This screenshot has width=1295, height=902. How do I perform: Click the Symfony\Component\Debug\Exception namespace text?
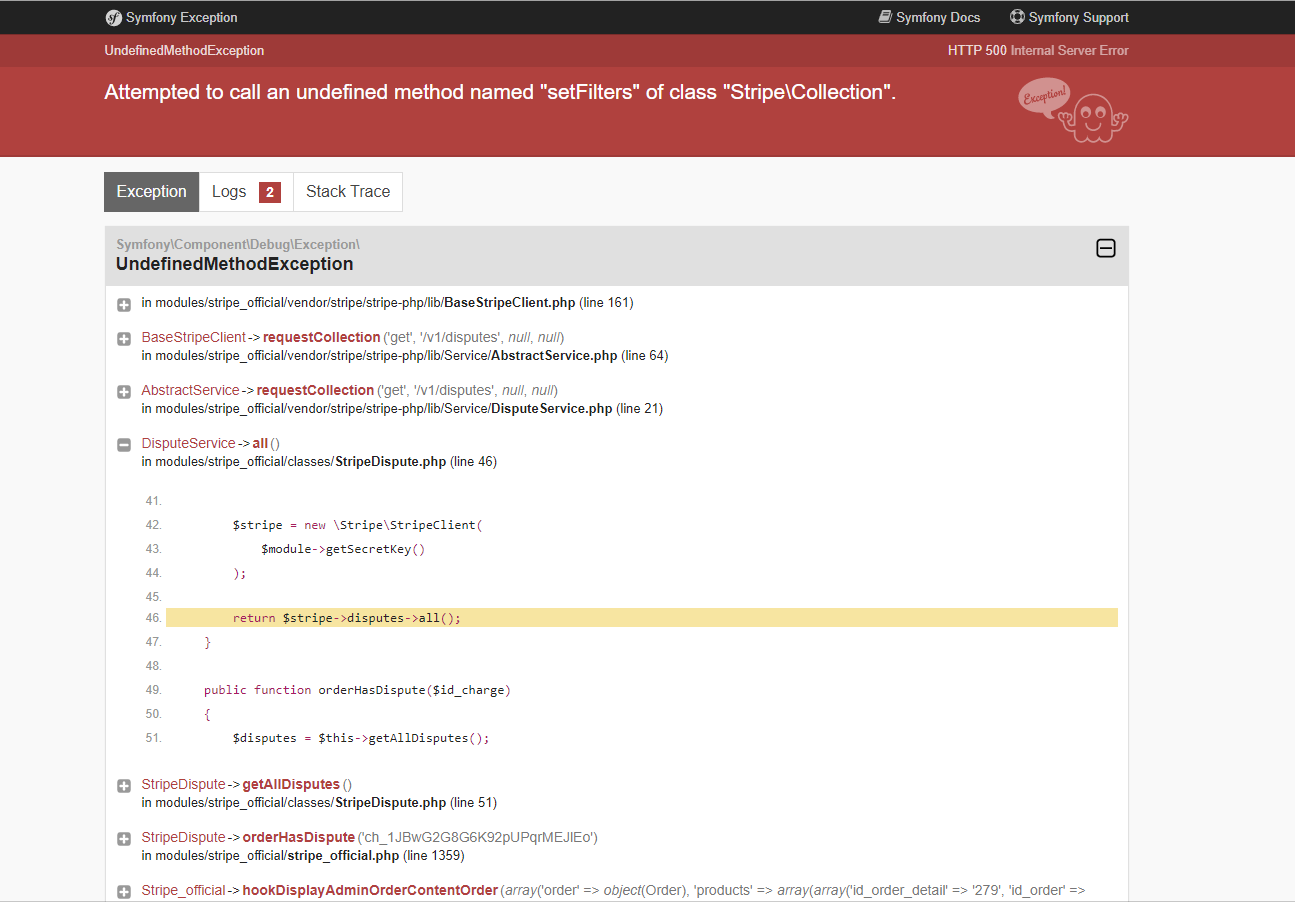click(x=238, y=244)
